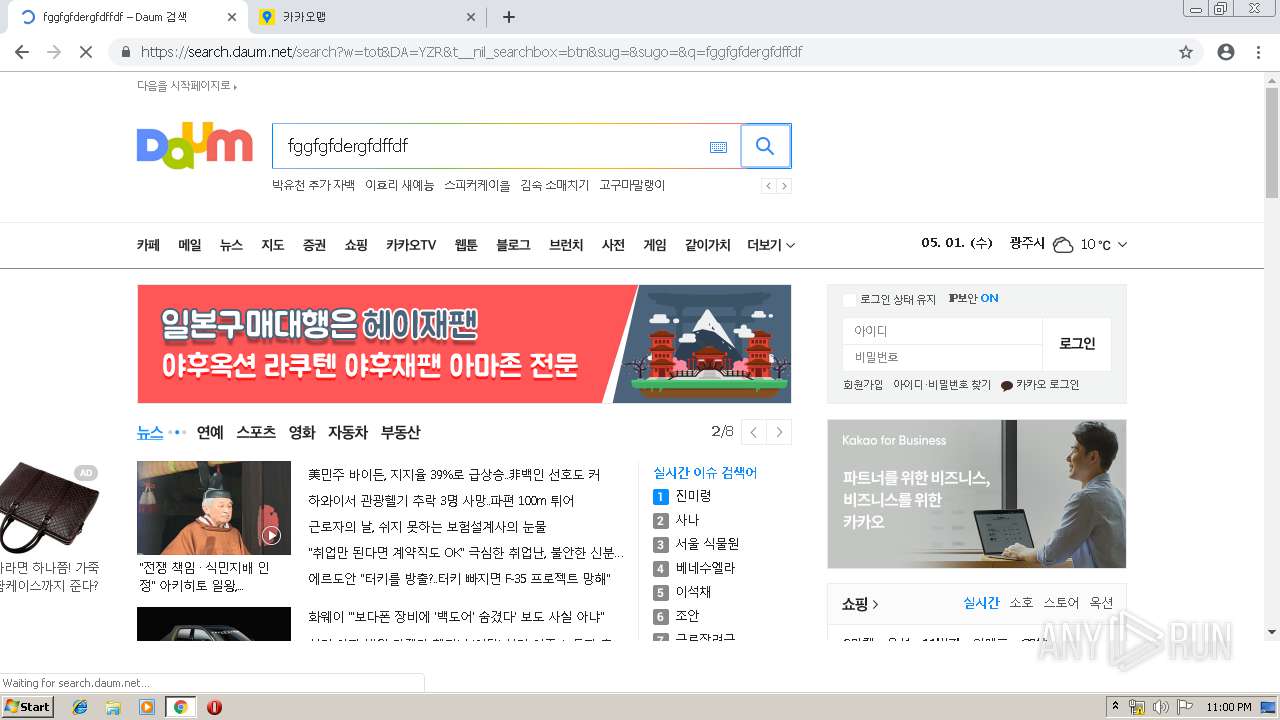Screen dimensions: 1280x720
Task: Show next suggested keywords
Action: [x=784, y=186]
